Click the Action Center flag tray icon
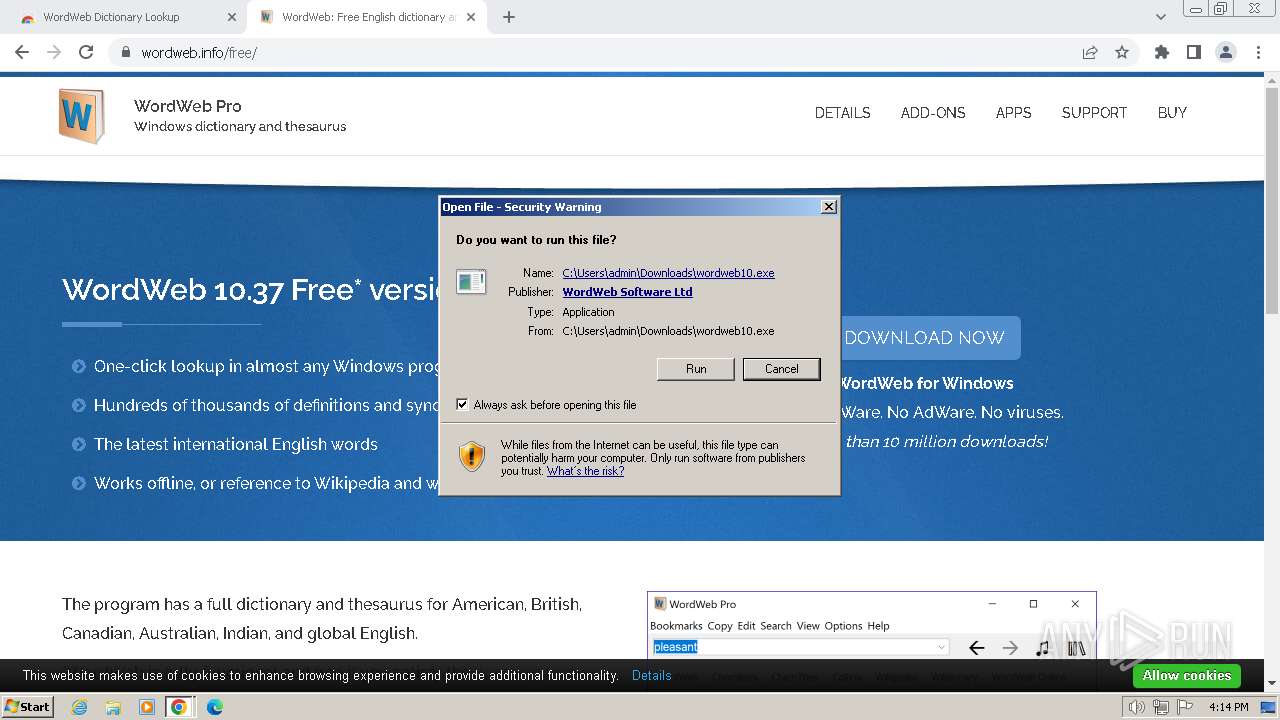The image size is (1280, 720). point(1183,707)
